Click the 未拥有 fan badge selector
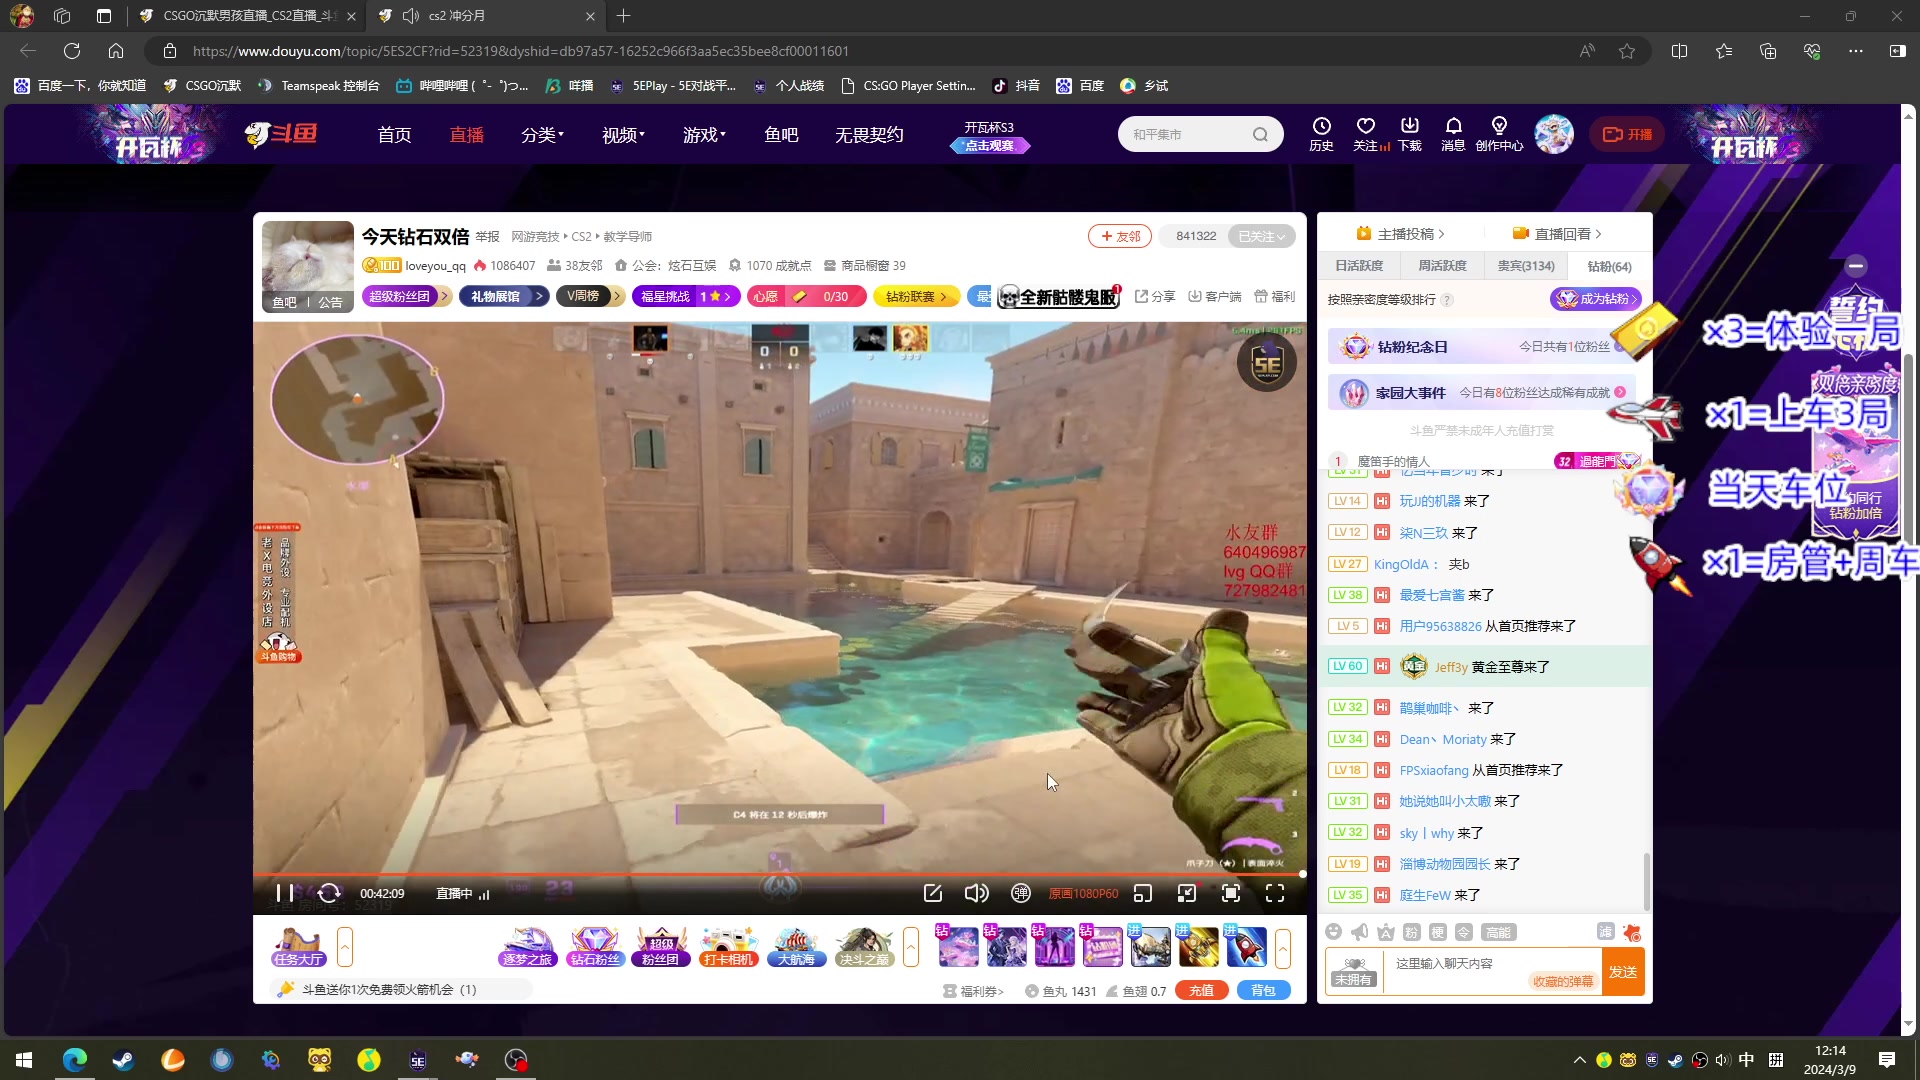Viewport: 1920px width, 1080px height. 1353,972
